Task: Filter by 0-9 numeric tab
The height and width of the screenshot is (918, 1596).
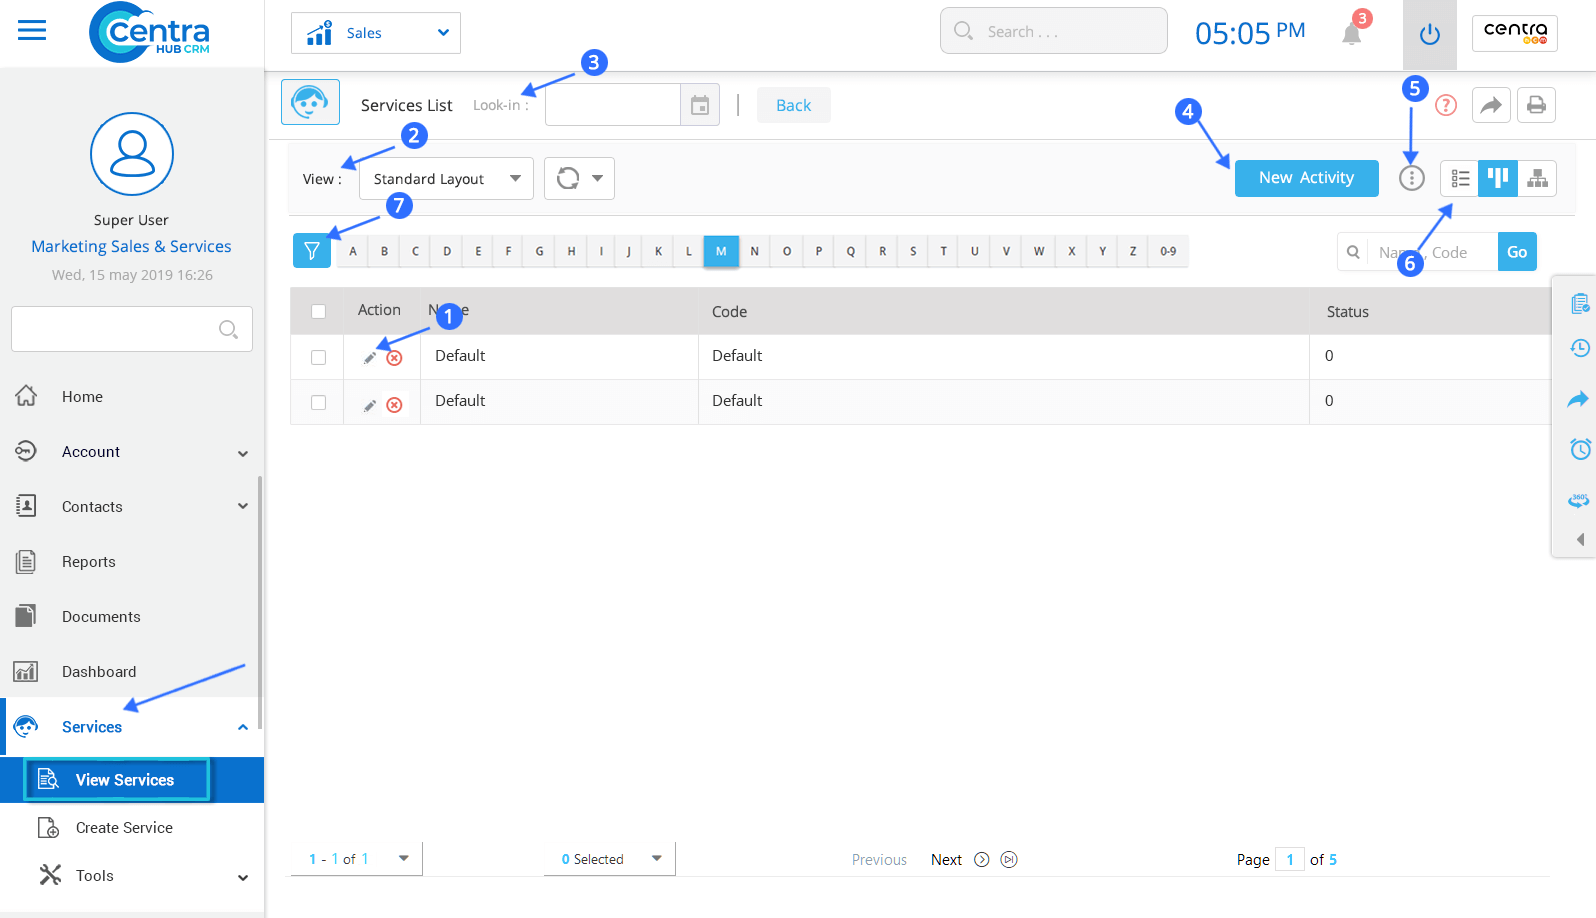Action: pyautogui.click(x=1168, y=251)
